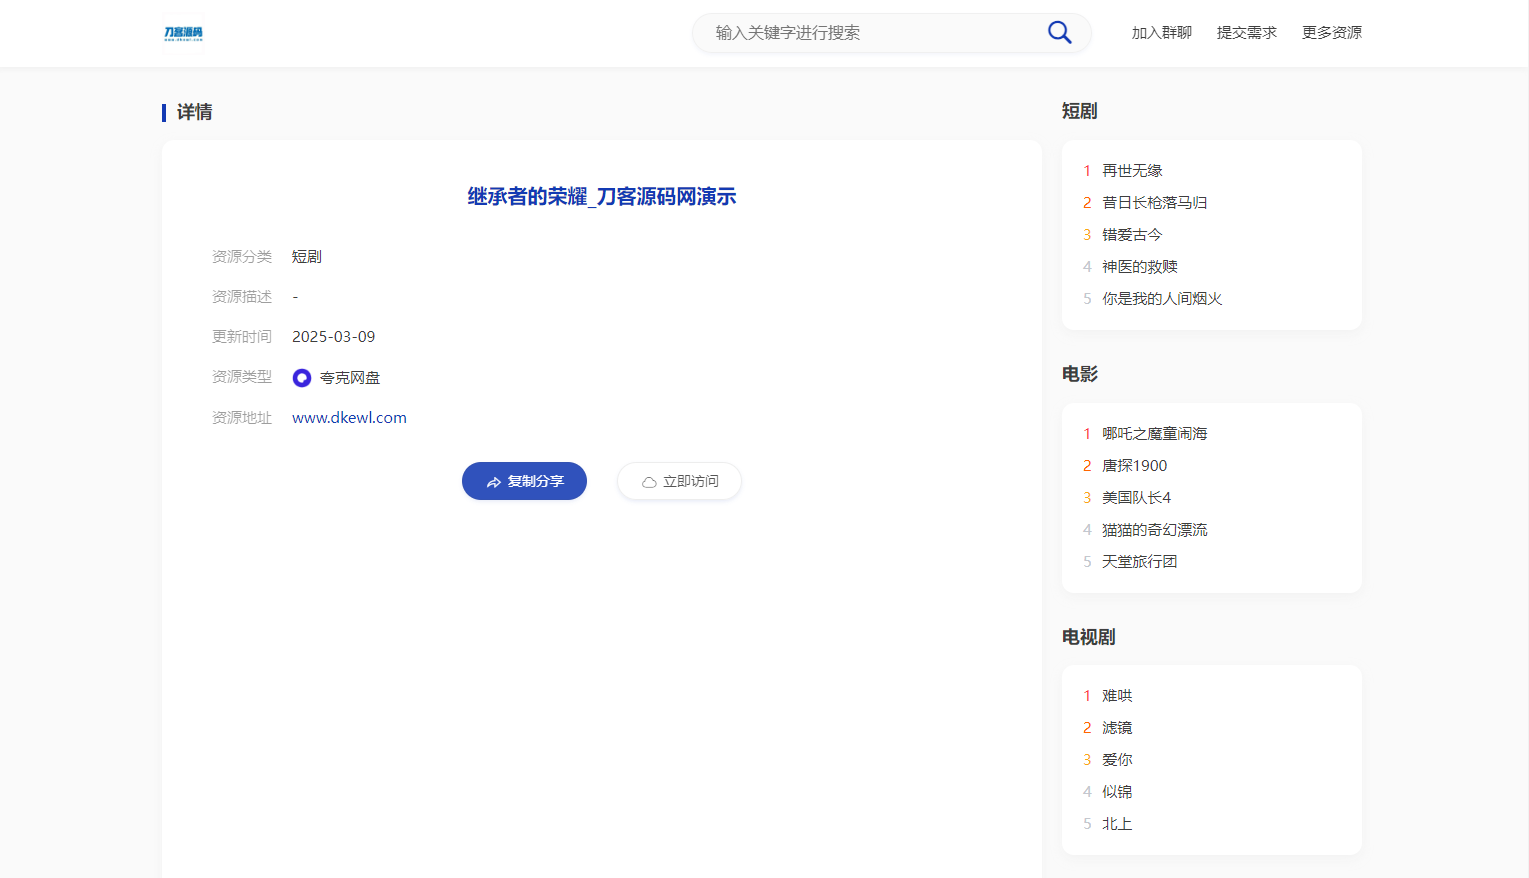Click the blue bar icon beside 详情
The image size is (1529, 878).
pyautogui.click(x=165, y=112)
